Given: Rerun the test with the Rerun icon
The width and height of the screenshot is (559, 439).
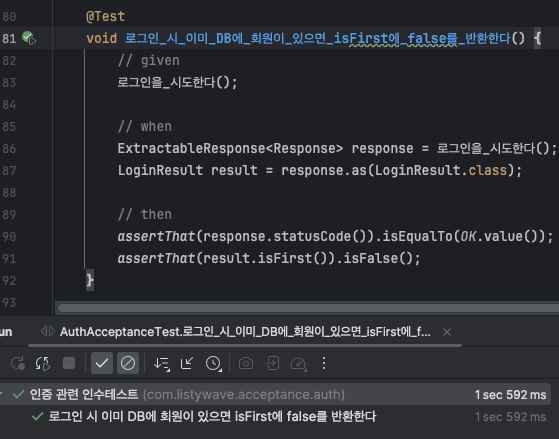Looking at the screenshot, I should 17,363.
